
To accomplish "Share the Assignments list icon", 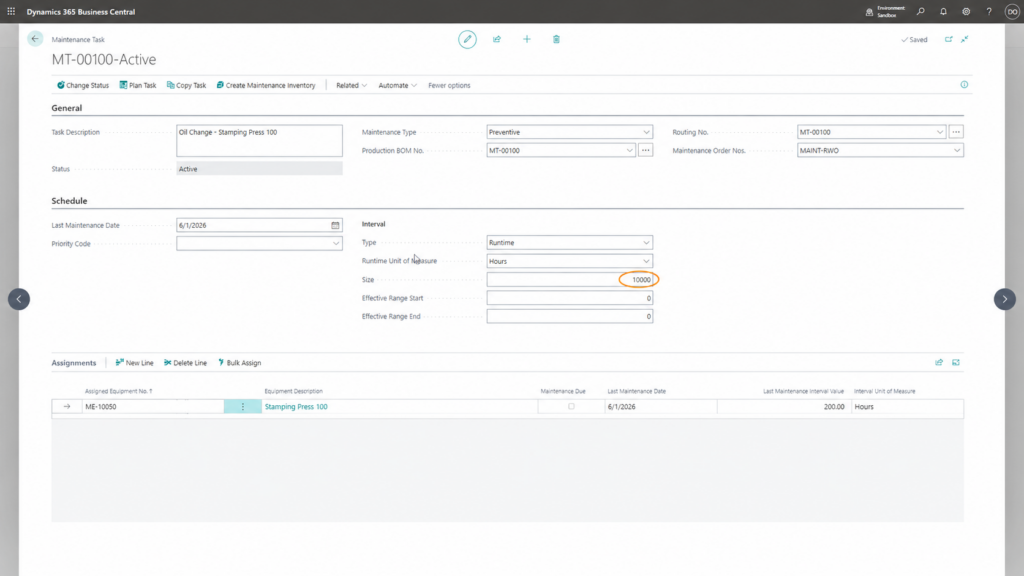I will (x=939, y=362).
